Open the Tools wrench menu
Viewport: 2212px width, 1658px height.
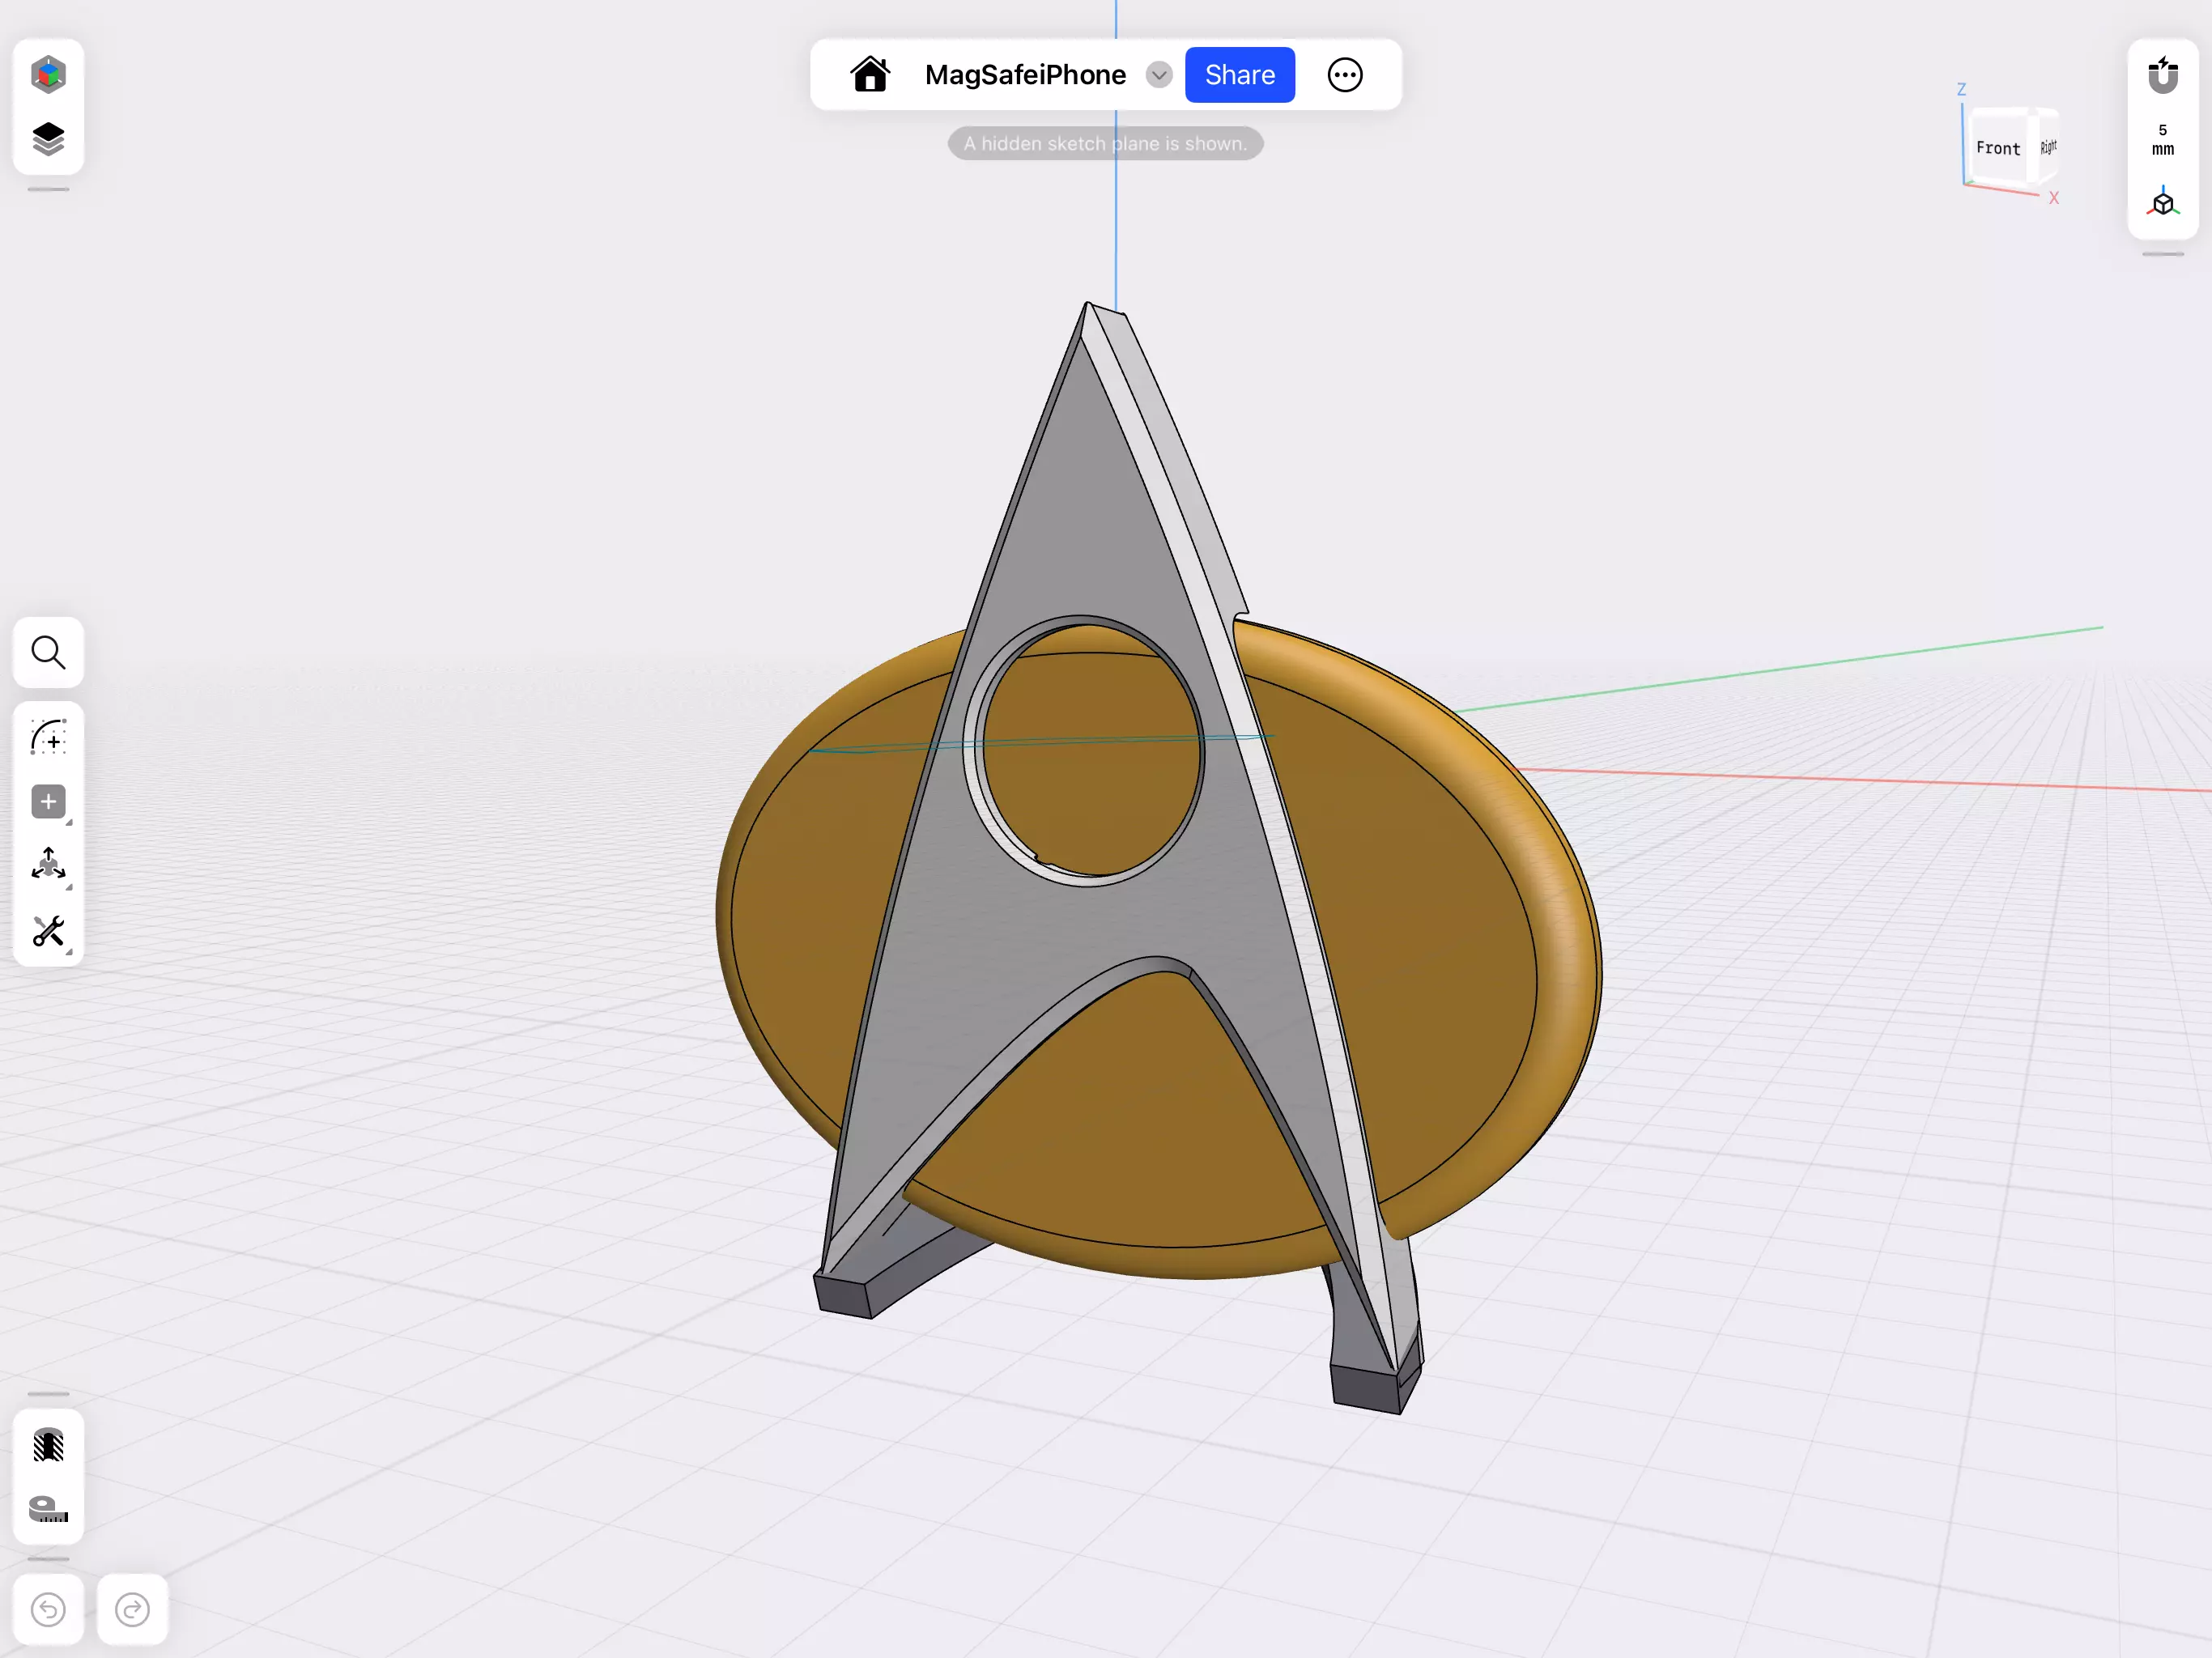(48, 931)
